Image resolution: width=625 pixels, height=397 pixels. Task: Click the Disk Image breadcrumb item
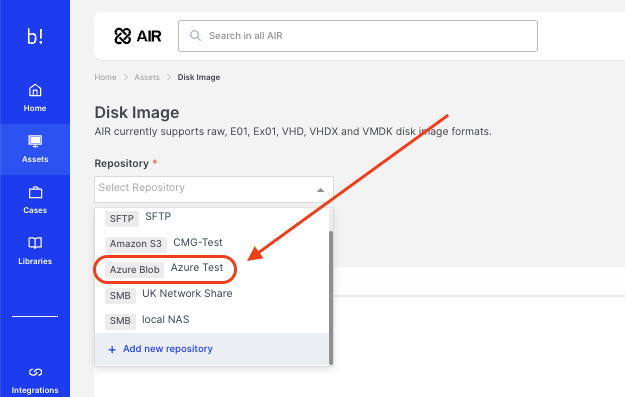point(199,77)
